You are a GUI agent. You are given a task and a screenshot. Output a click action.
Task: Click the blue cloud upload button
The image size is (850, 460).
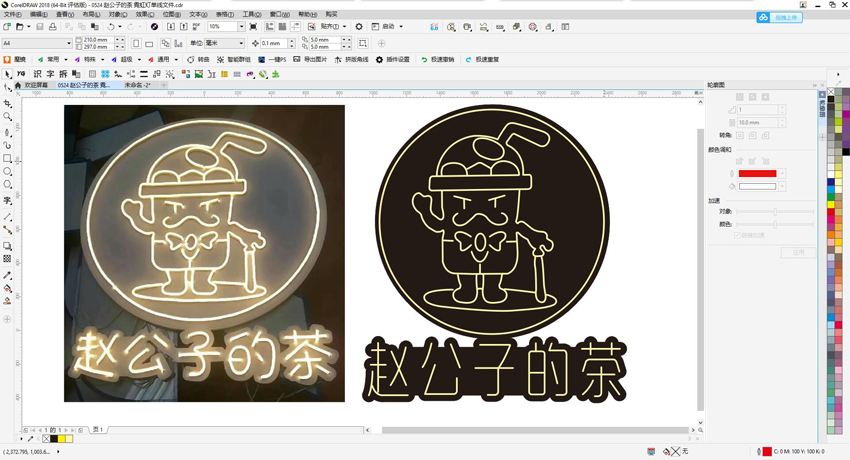[780, 17]
